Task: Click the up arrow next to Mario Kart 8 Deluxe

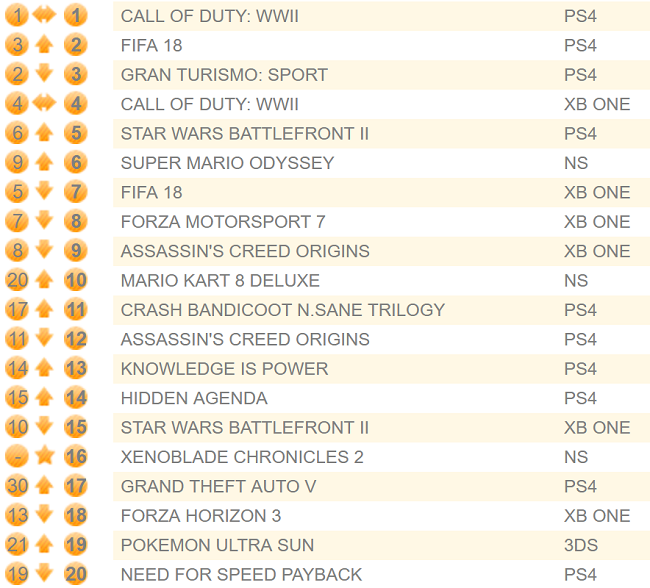Action: 44,280
